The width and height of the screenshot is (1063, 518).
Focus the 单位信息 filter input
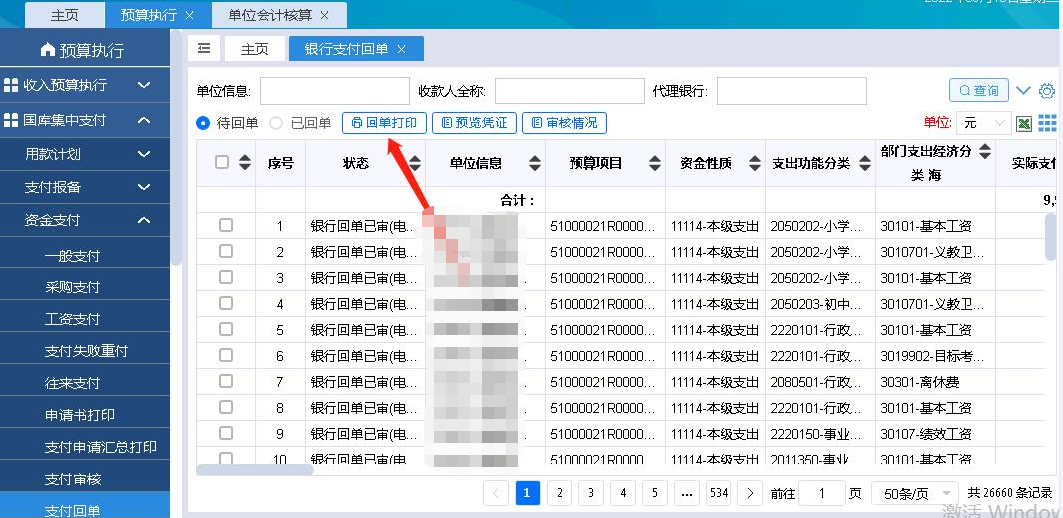coord(335,91)
